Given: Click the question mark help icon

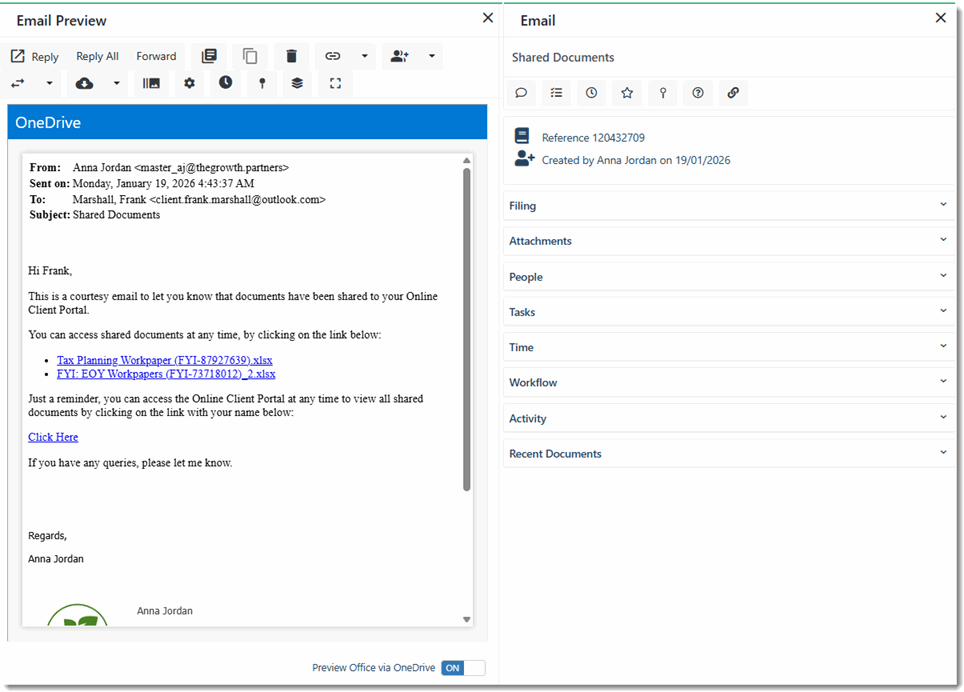Looking at the screenshot, I should [x=698, y=93].
